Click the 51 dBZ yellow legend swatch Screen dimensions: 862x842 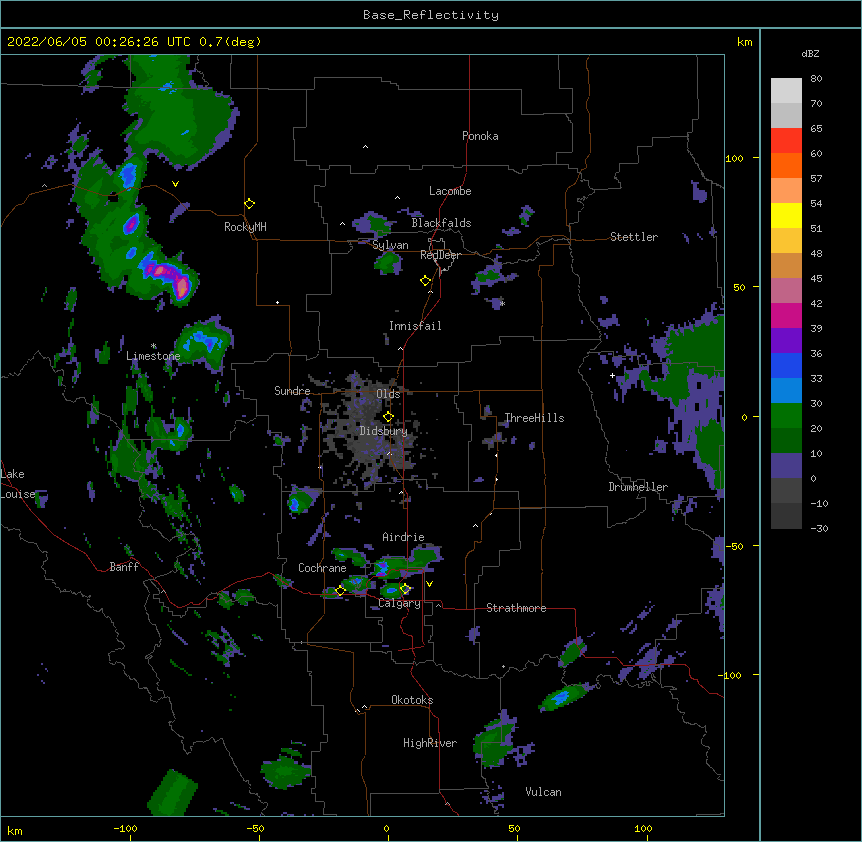(x=786, y=215)
